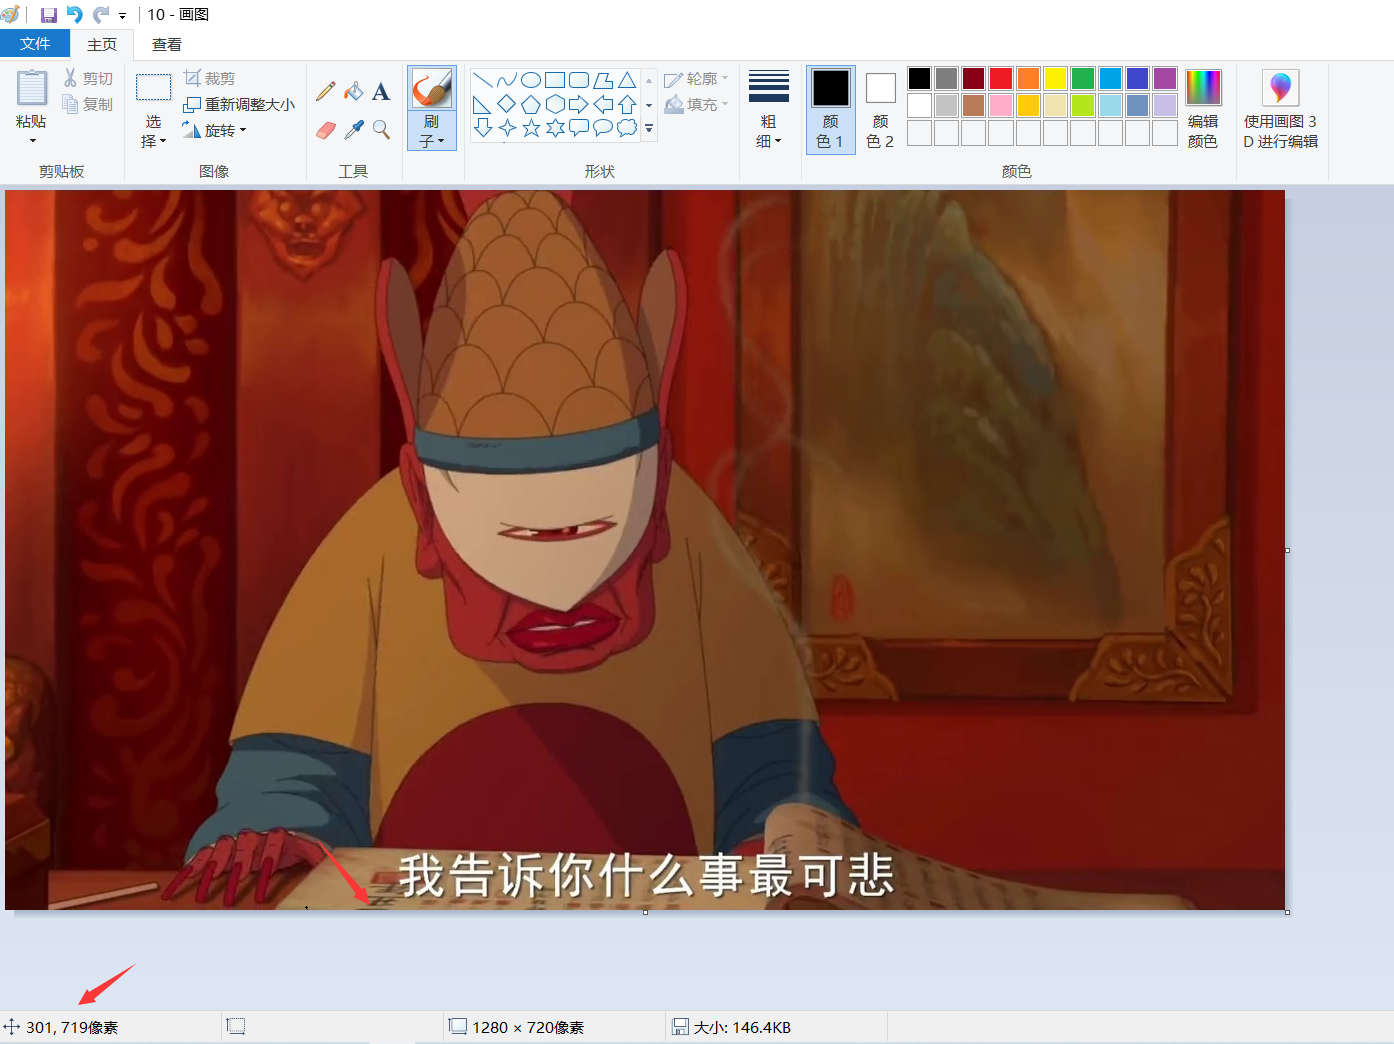Select the Color picker eyedropper tool

click(353, 130)
